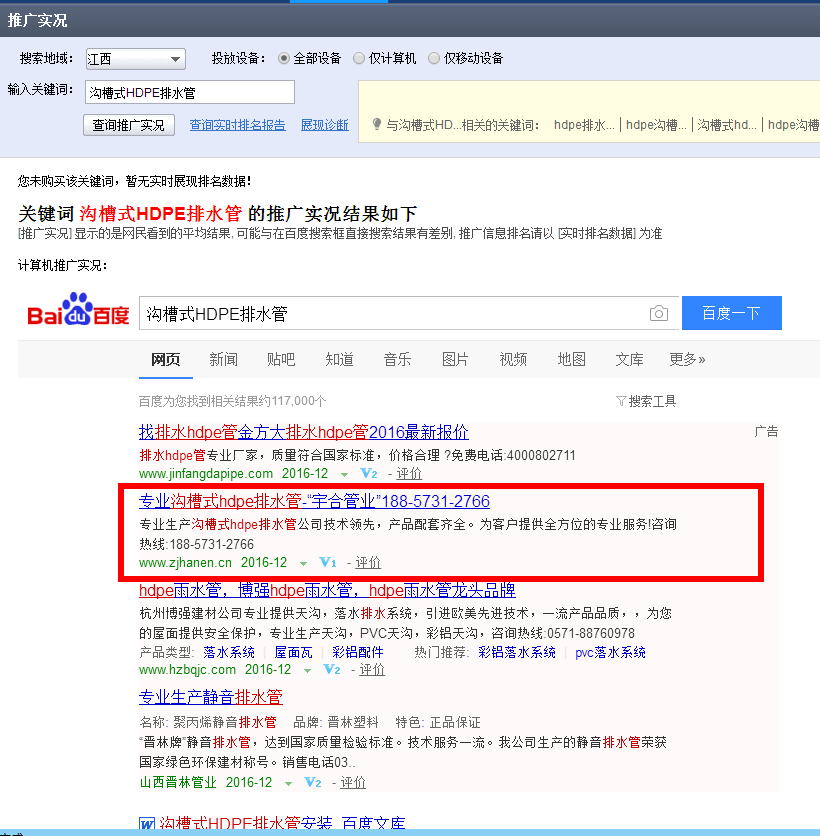Click the 山西晋林管业 source text

click(x=178, y=783)
